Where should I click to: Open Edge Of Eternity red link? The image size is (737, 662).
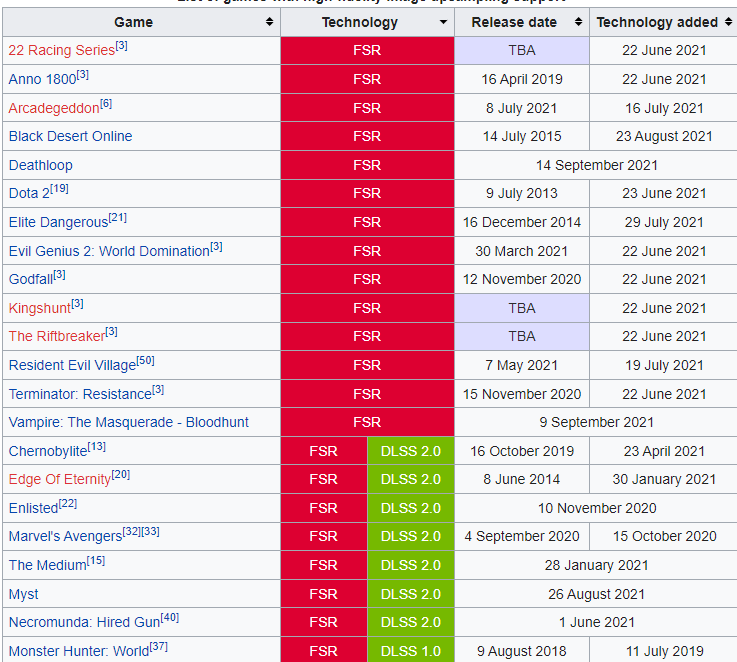coord(60,479)
